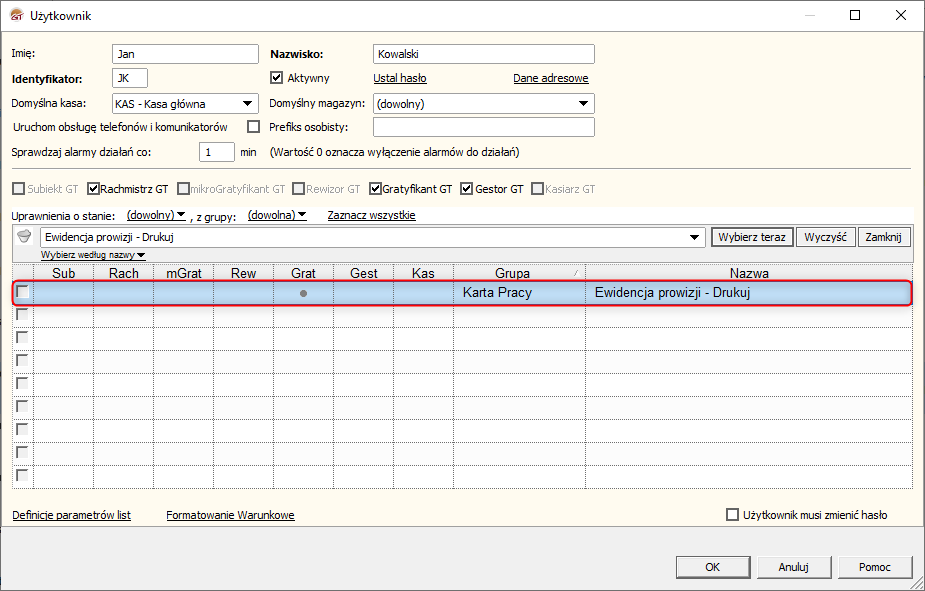
Task: Click the Rew column header
Action: [x=244, y=273]
